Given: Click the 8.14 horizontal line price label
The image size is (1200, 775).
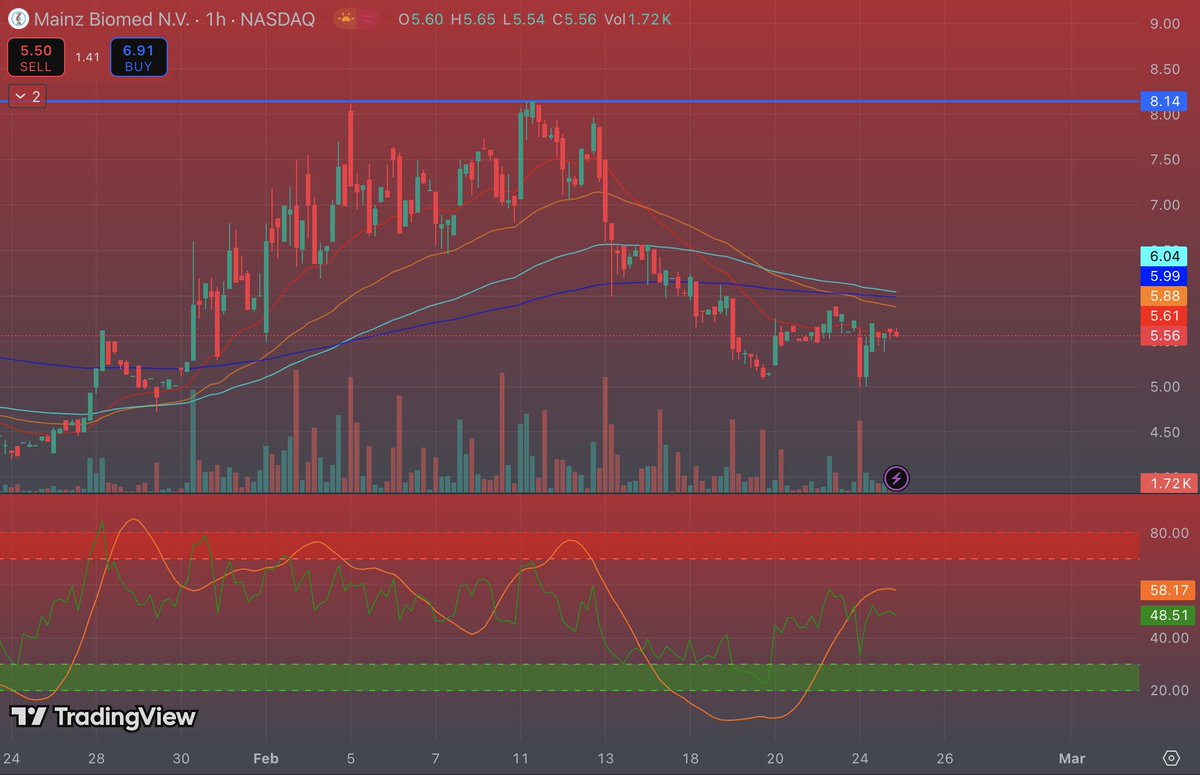Looking at the screenshot, I should coord(1166,101).
